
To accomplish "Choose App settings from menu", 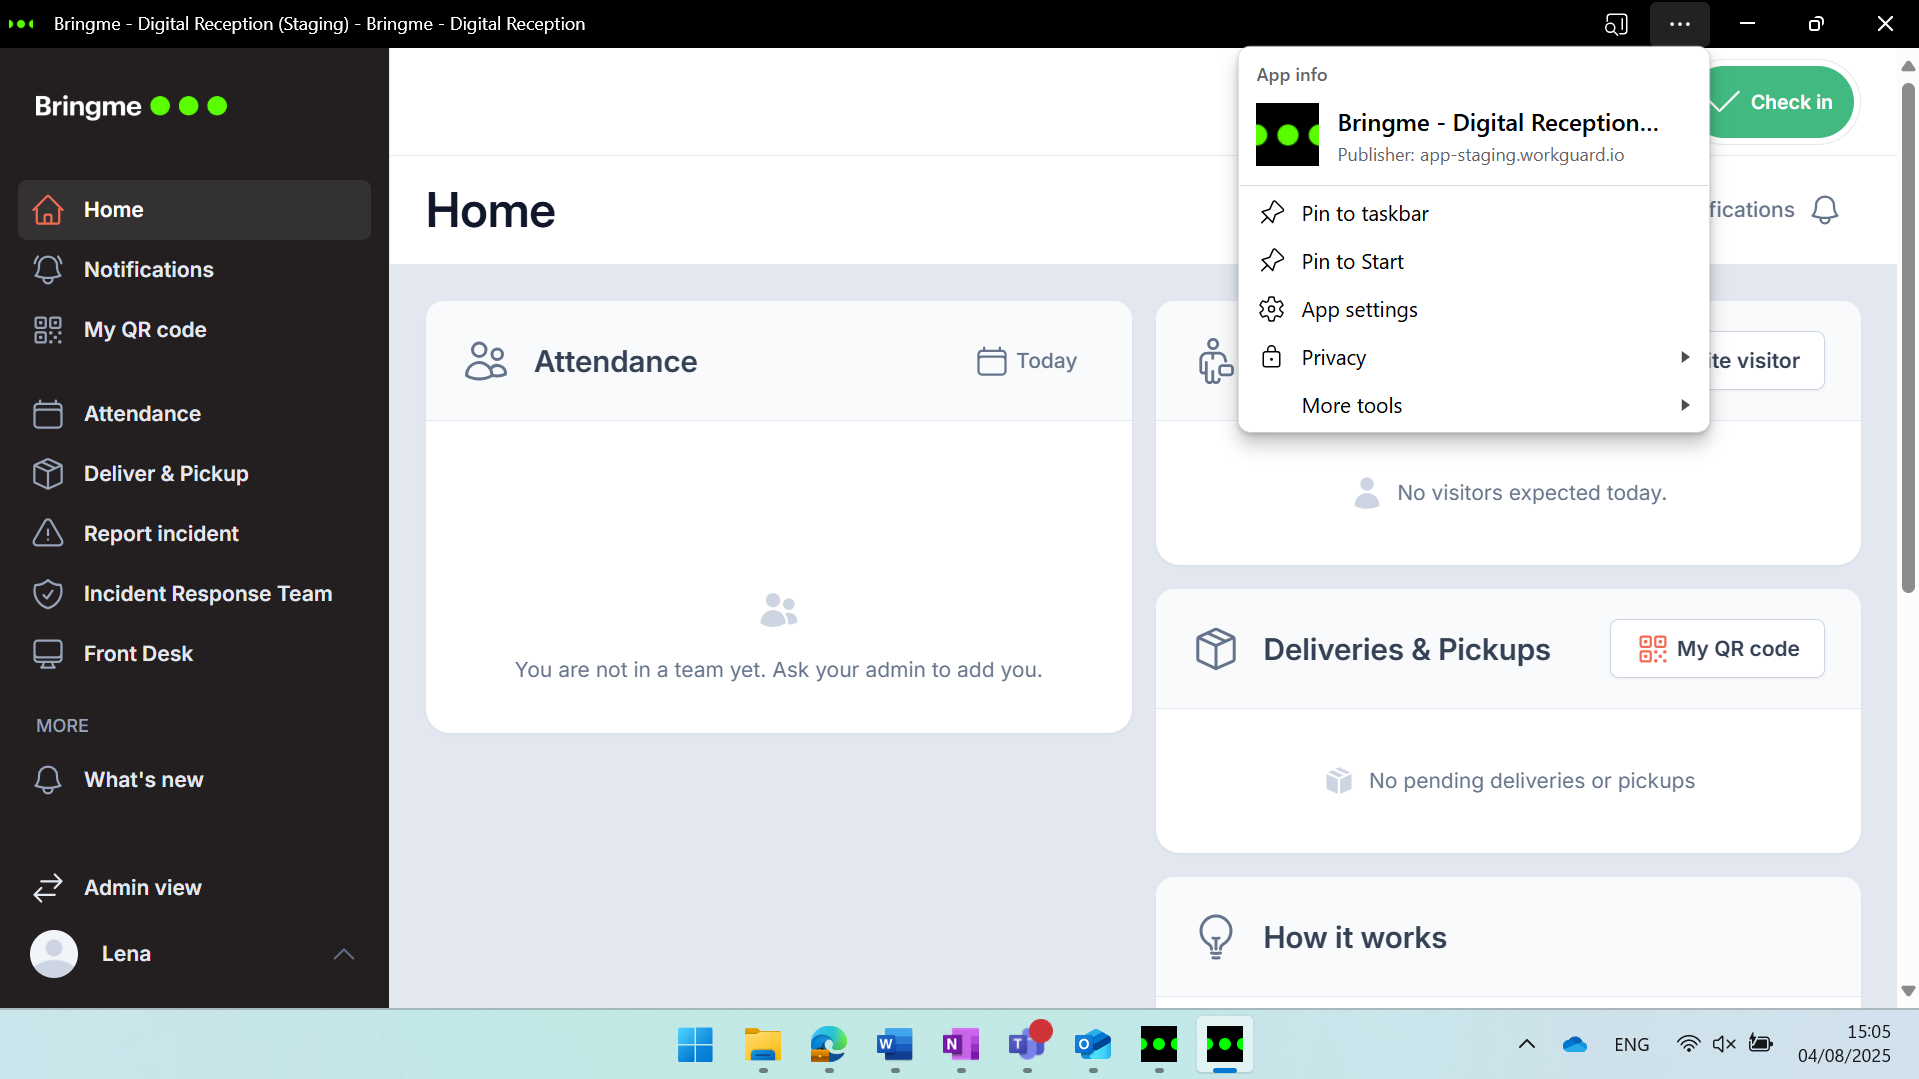I will click(1359, 310).
